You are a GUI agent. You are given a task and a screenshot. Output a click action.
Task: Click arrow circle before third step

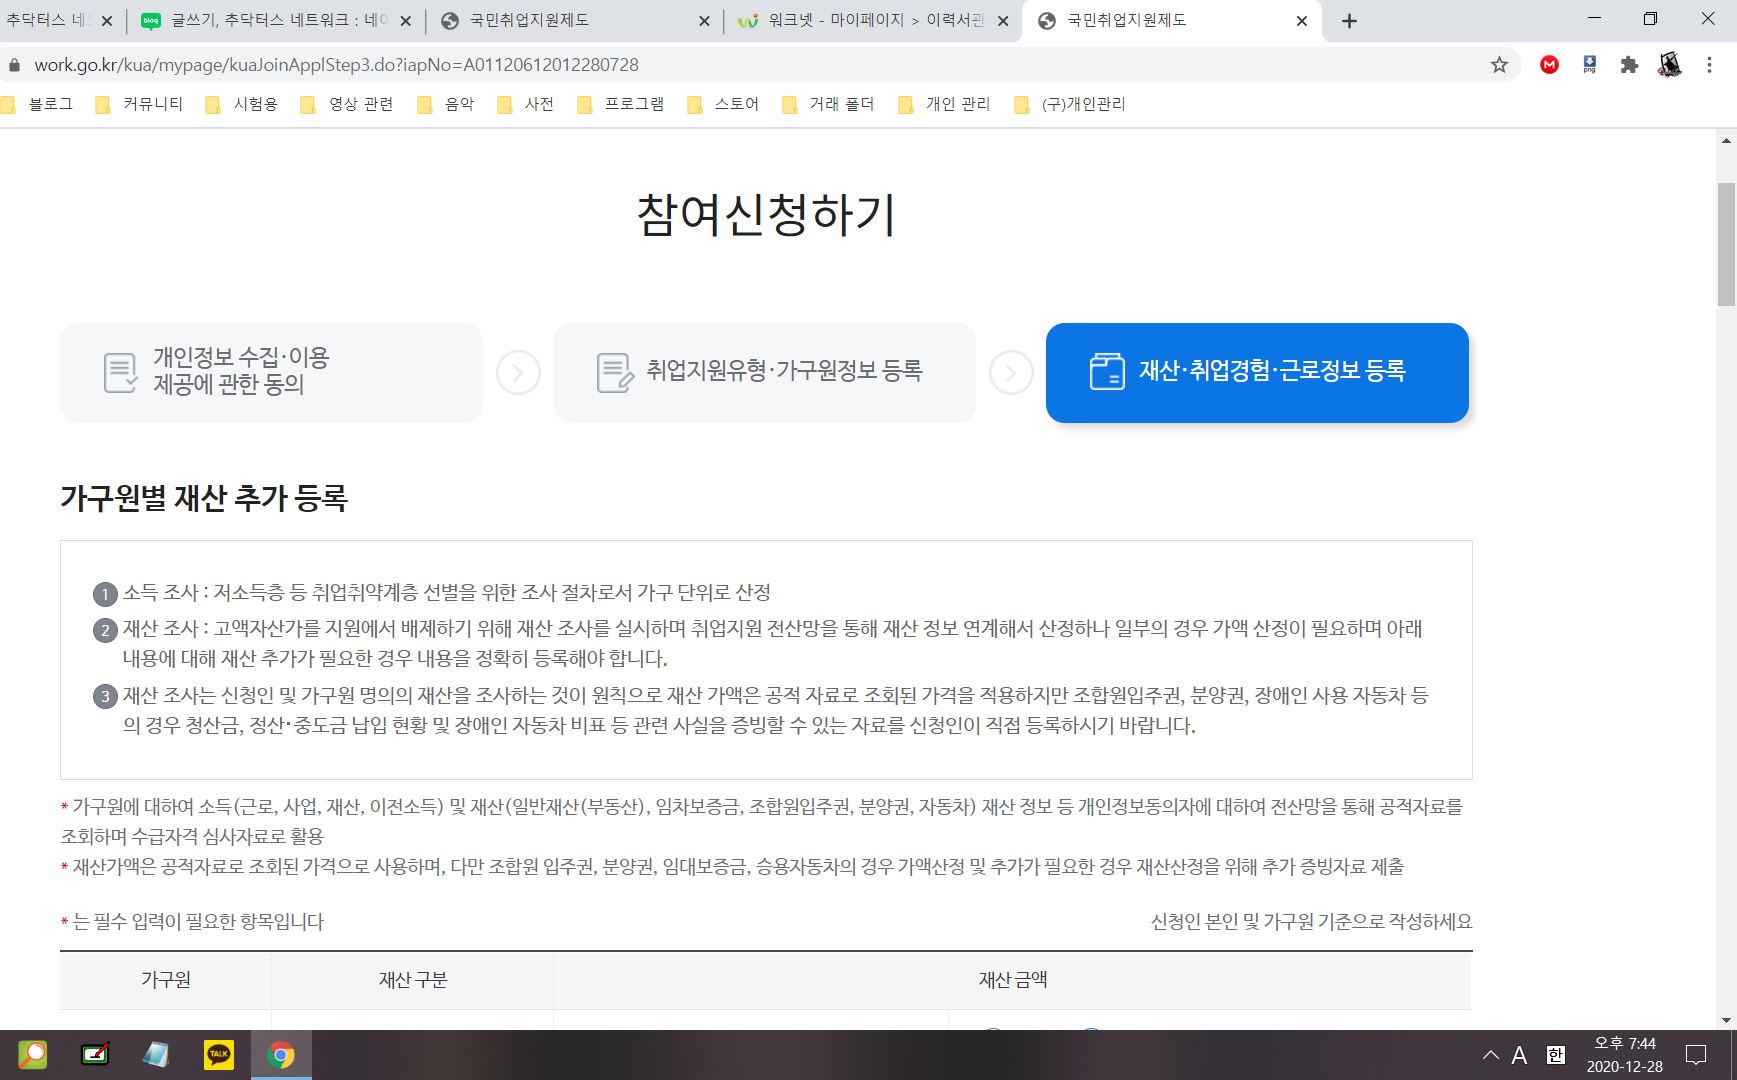tap(1011, 373)
